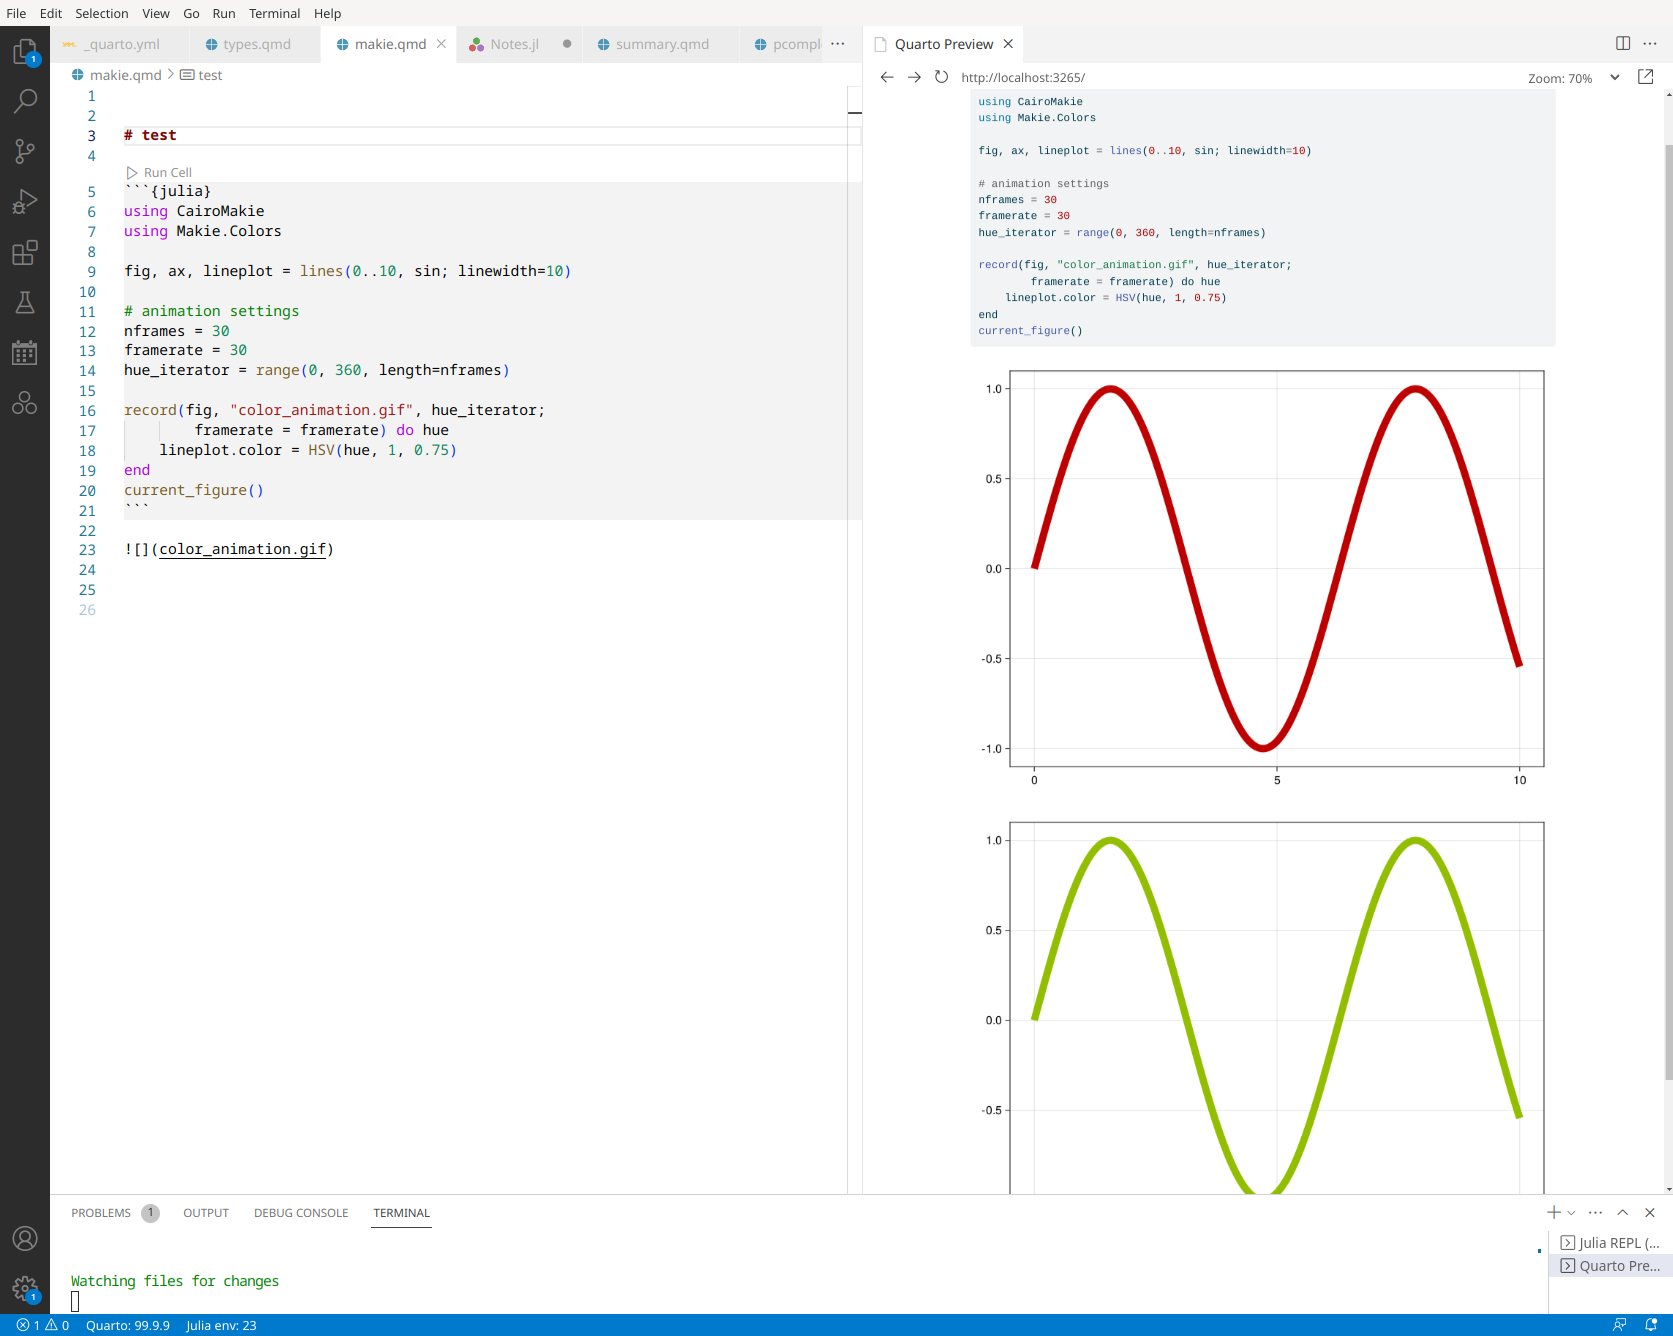Open the Edit menu

pyautogui.click(x=51, y=13)
